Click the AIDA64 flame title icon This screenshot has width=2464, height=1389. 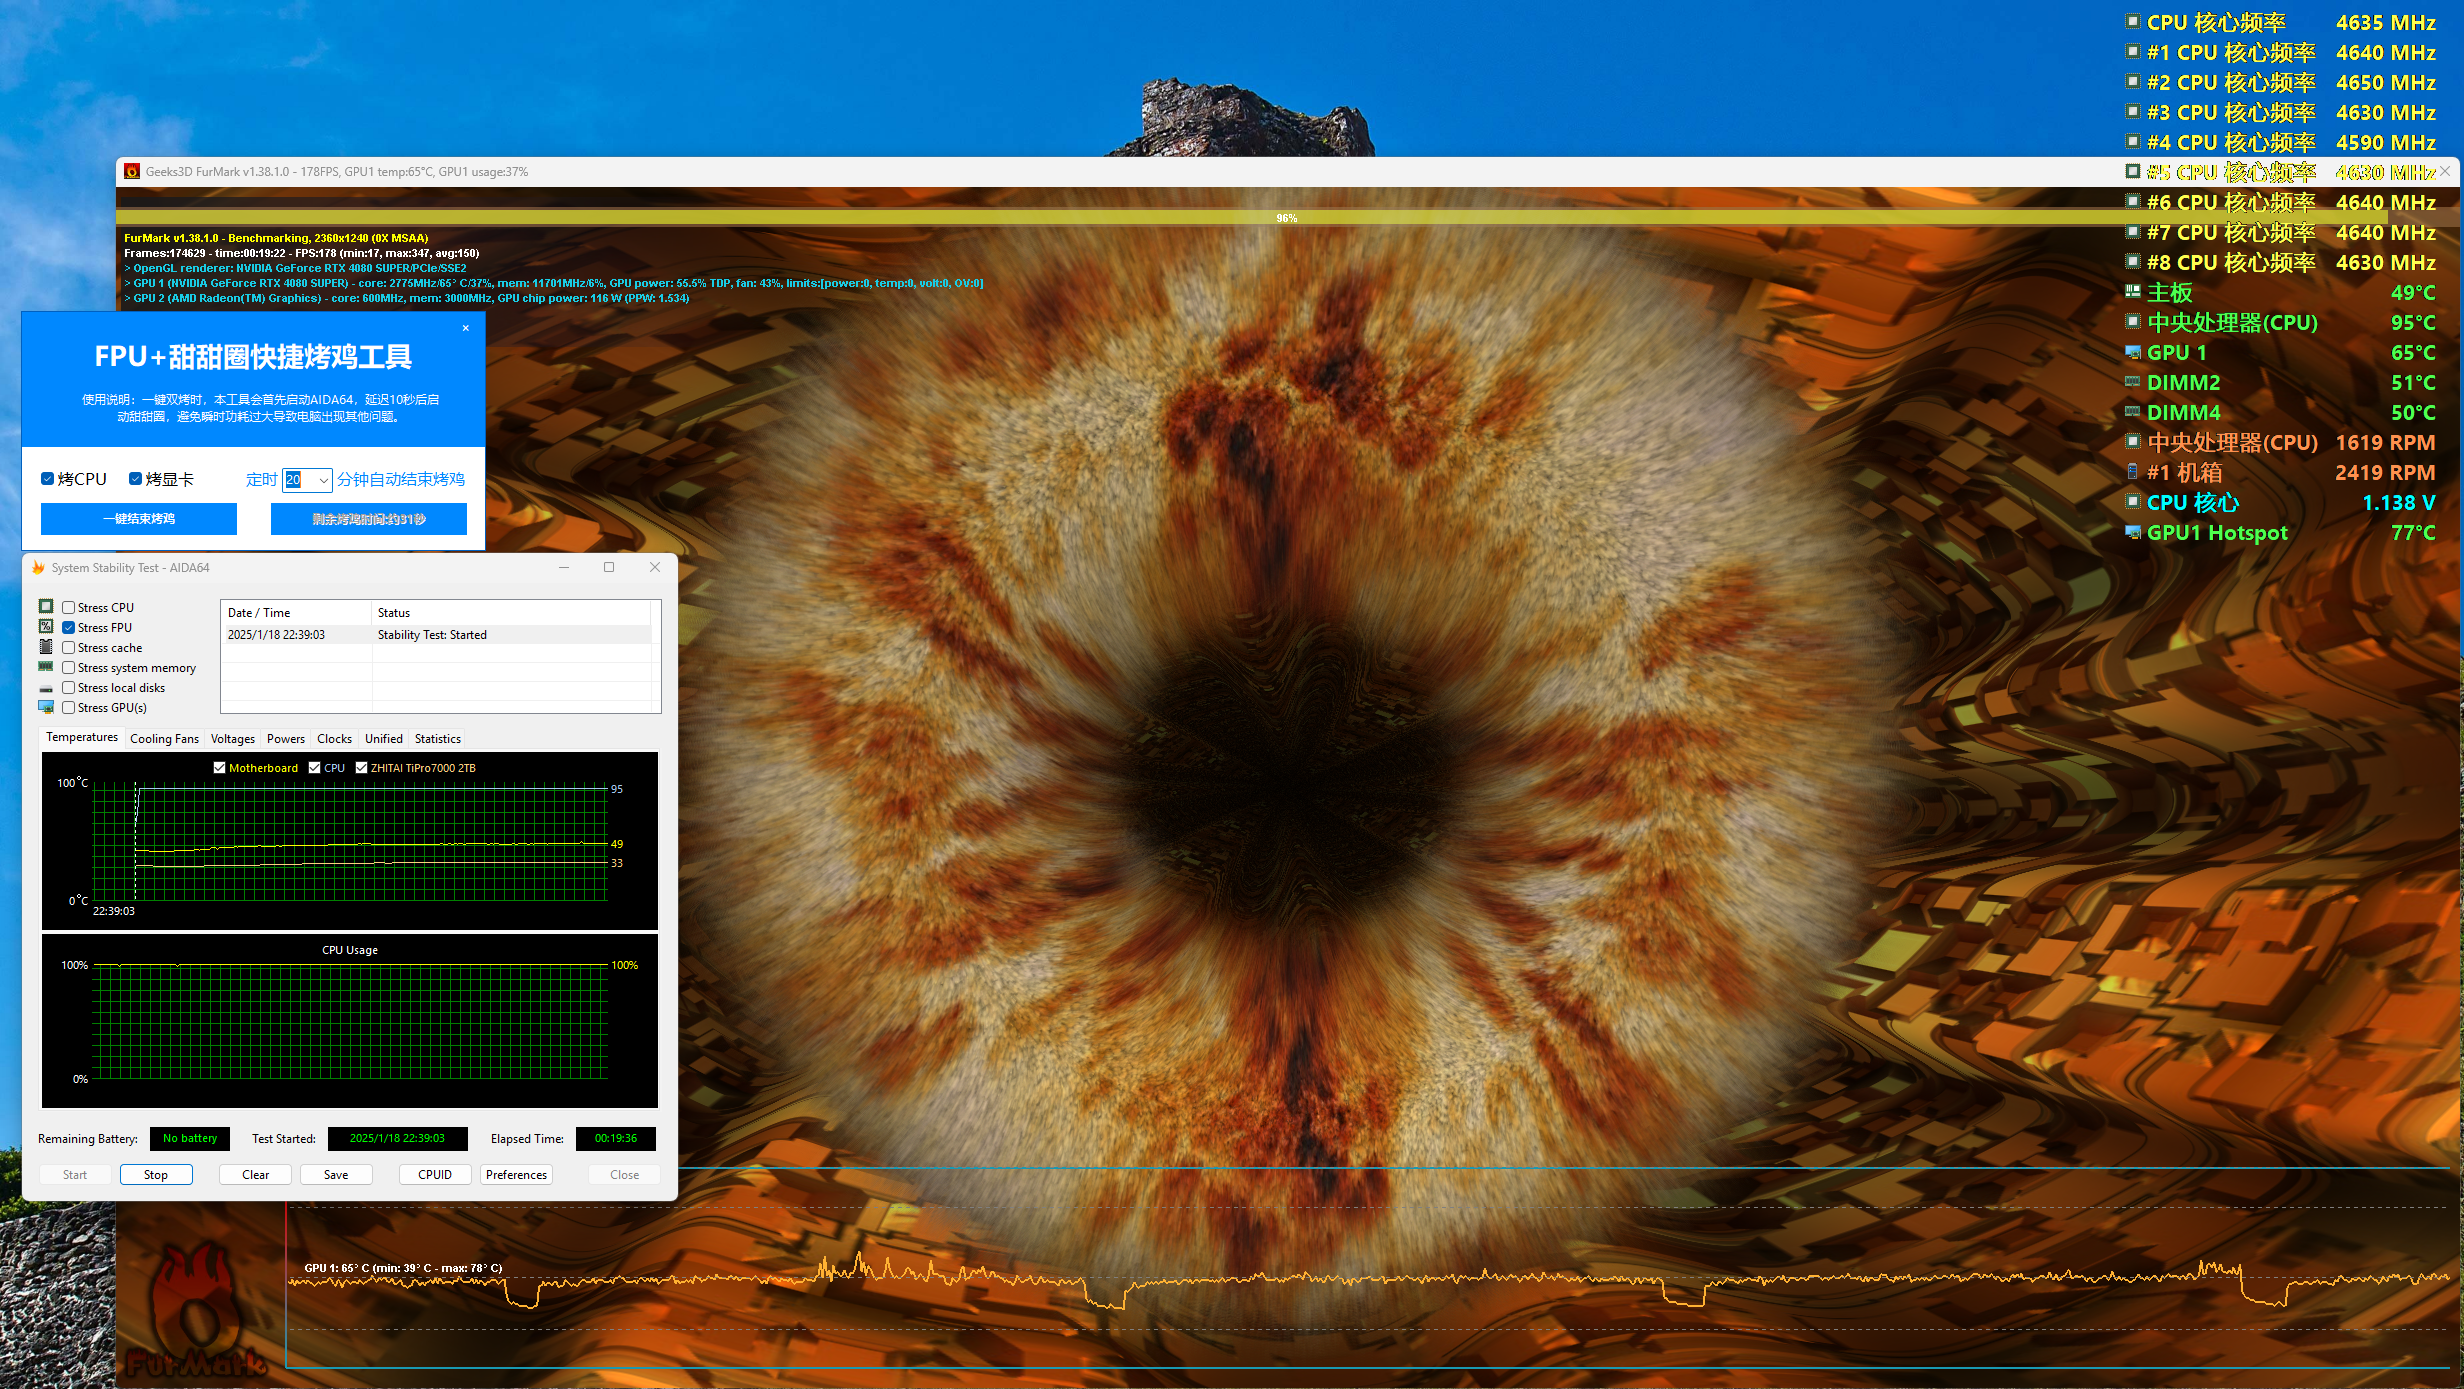(38, 567)
